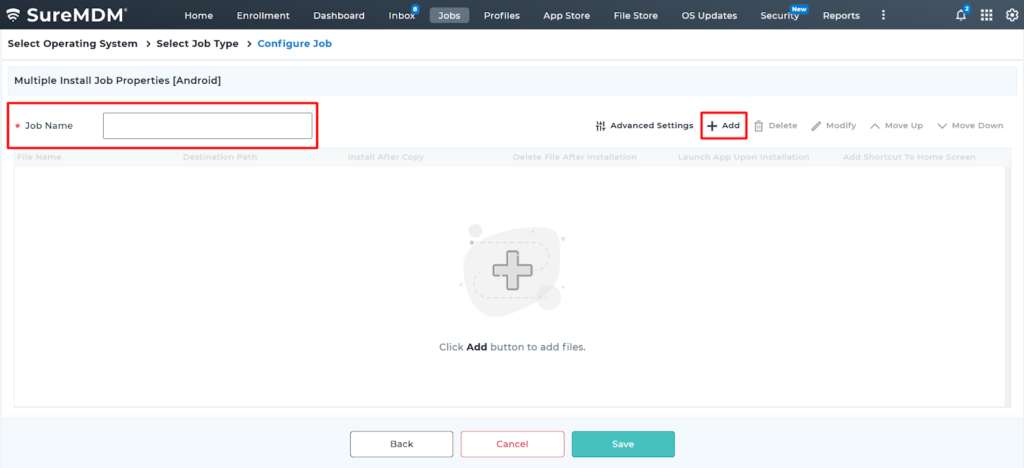Image resolution: width=1024 pixels, height=468 pixels.
Task: Switch to the Profiles tab
Action: tap(501, 15)
